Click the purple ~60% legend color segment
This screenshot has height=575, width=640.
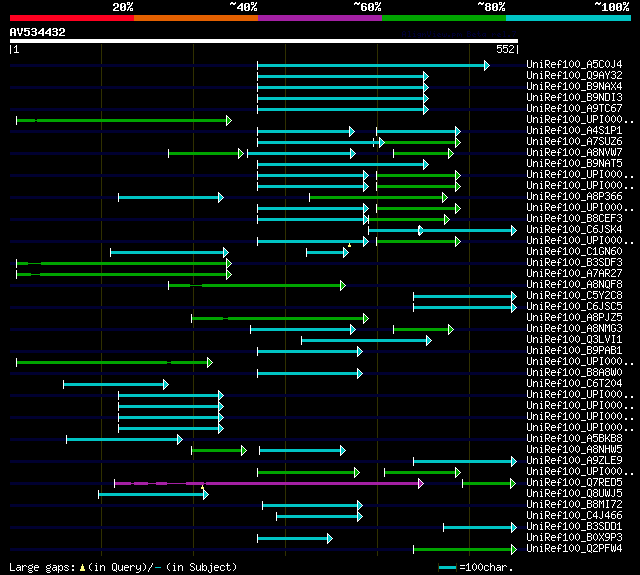coord(320,18)
